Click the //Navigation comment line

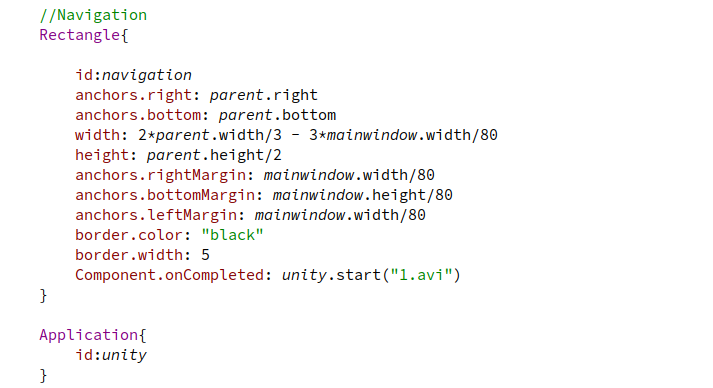pos(93,15)
